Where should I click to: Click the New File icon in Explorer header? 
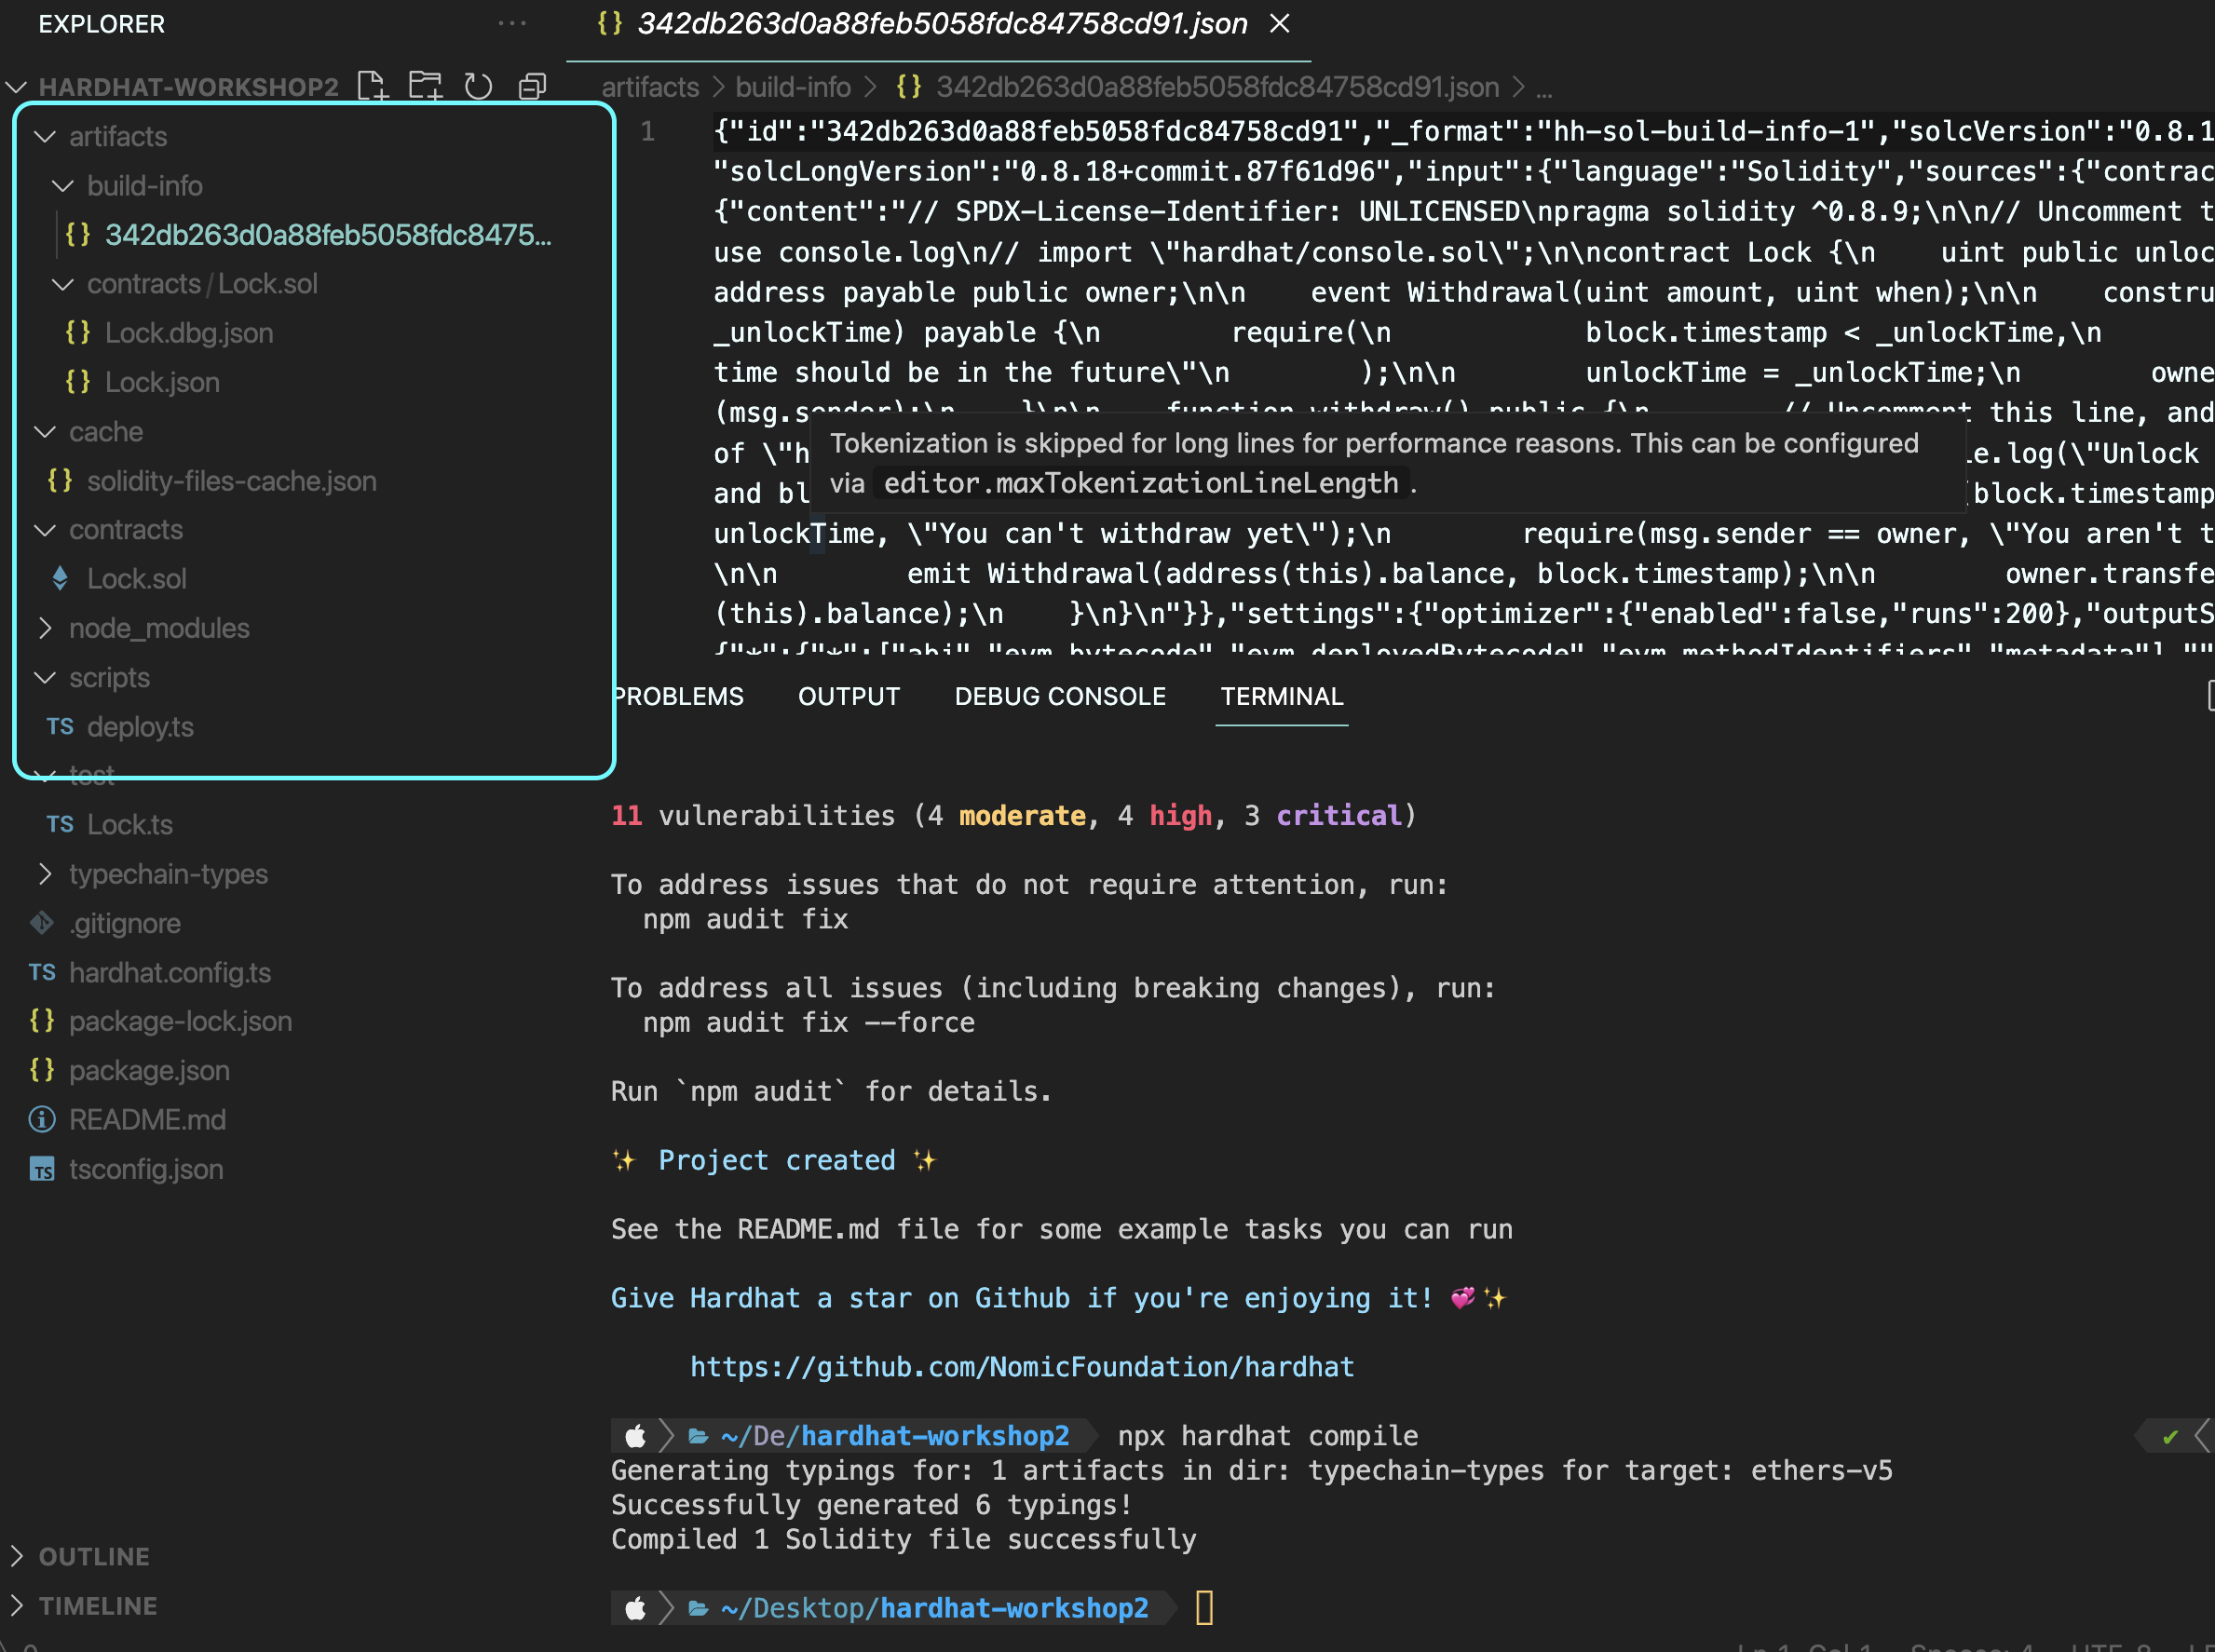(372, 86)
